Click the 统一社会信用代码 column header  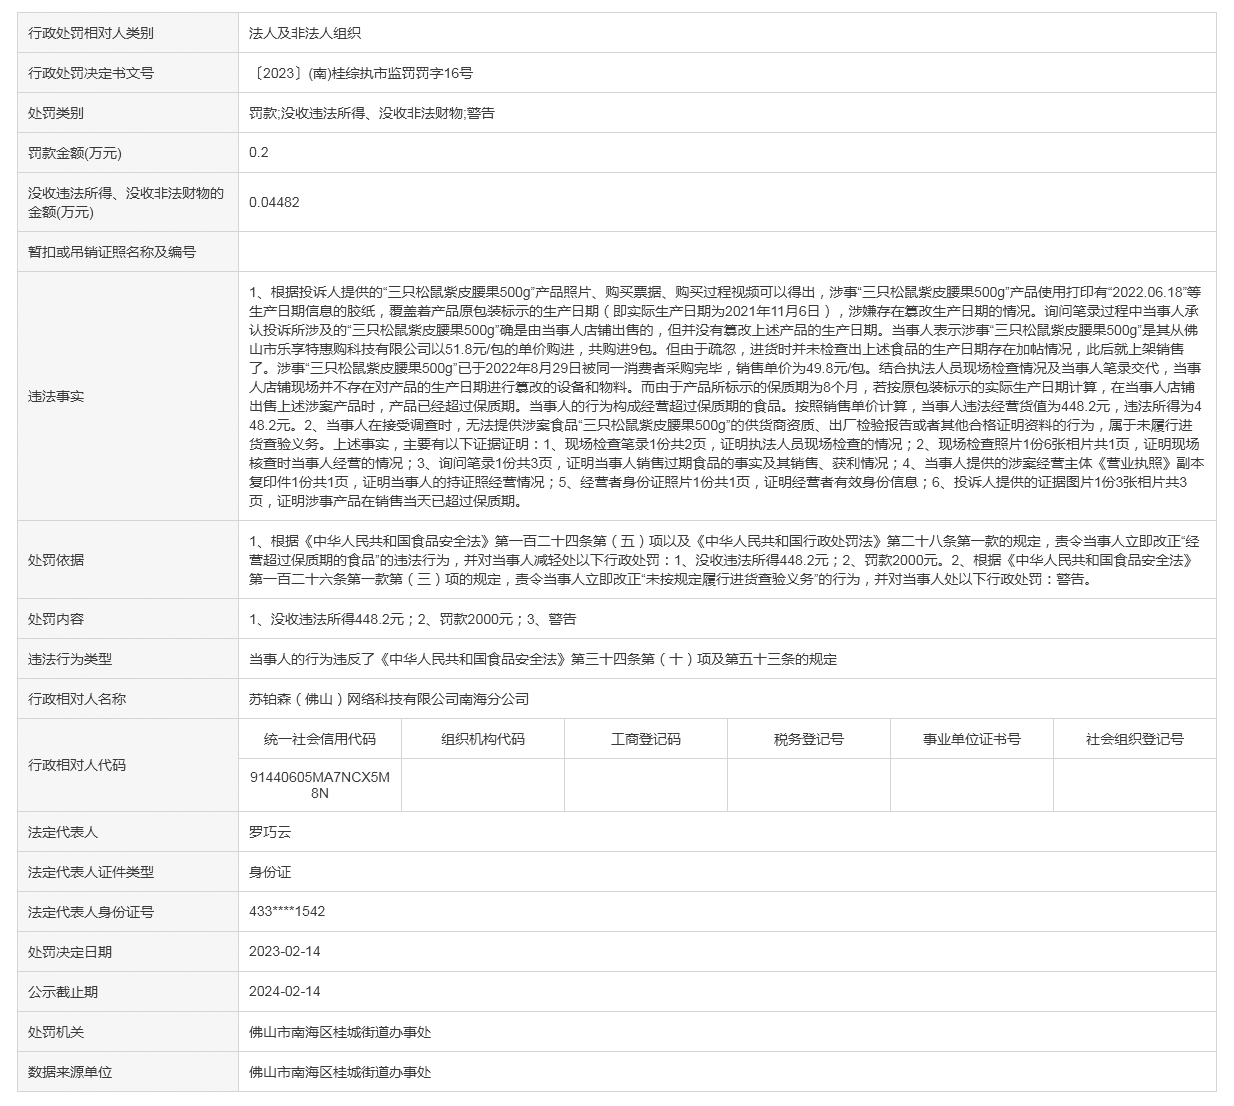coord(320,739)
